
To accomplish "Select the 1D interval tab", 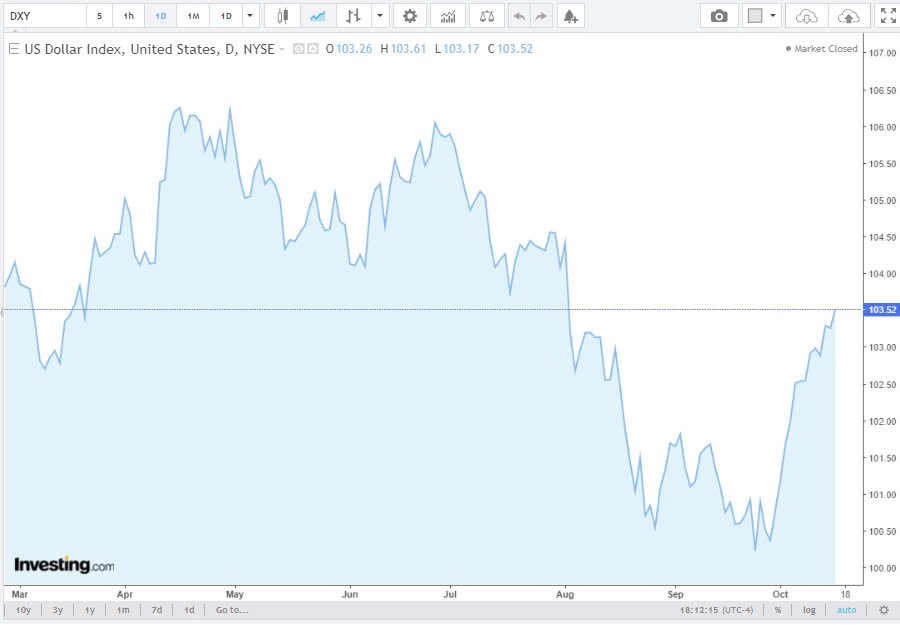I will click(162, 15).
